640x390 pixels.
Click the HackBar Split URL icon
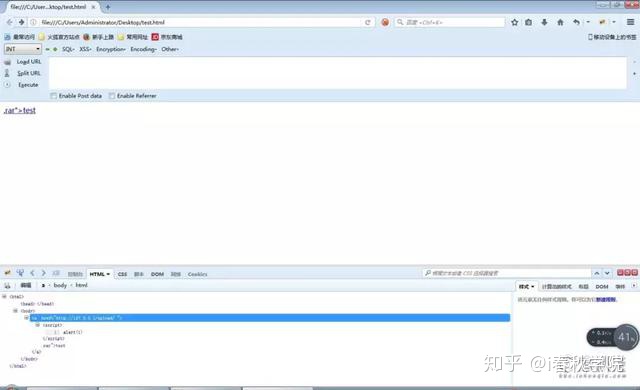click(x=7, y=73)
